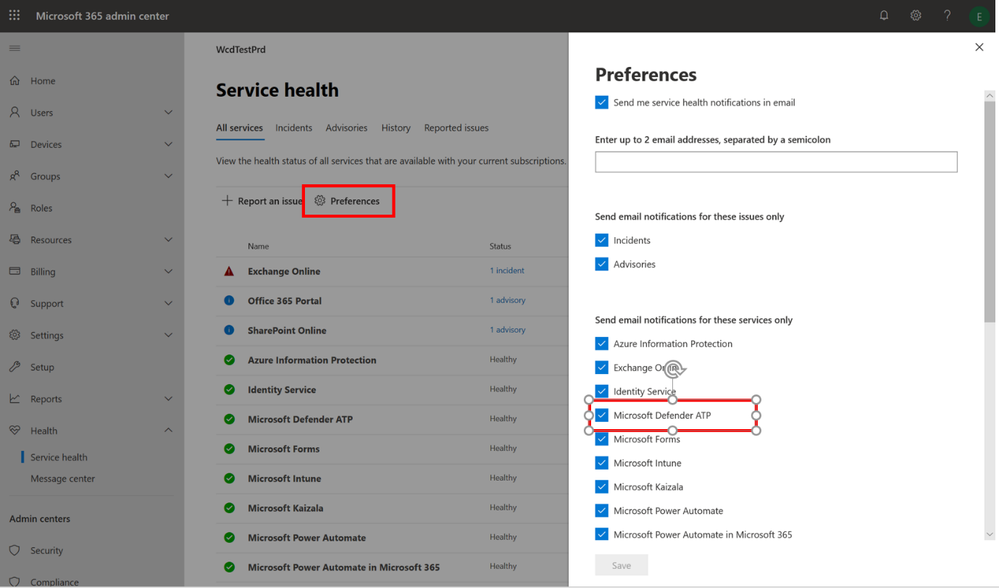
Task: Click Office 365 Portal advisory info icon
Action: pyautogui.click(x=229, y=301)
